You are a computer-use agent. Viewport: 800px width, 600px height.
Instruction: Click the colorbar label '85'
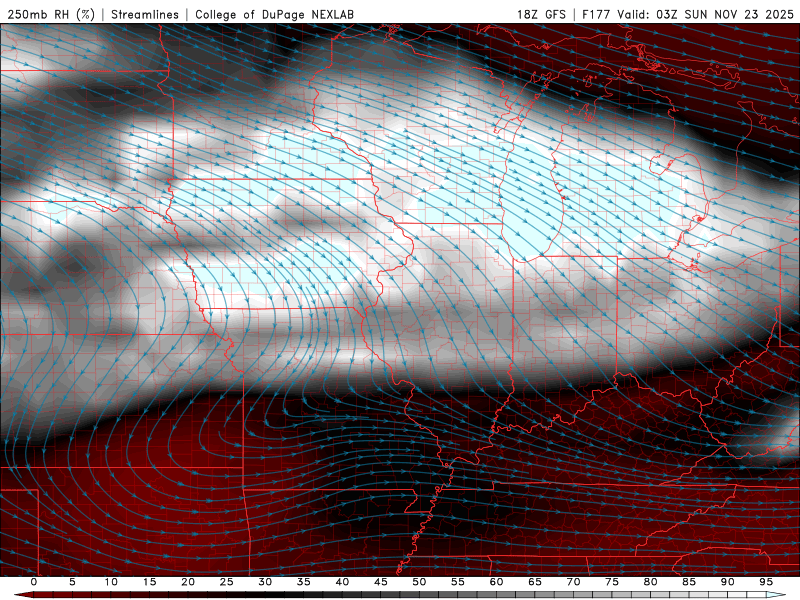(689, 582)
